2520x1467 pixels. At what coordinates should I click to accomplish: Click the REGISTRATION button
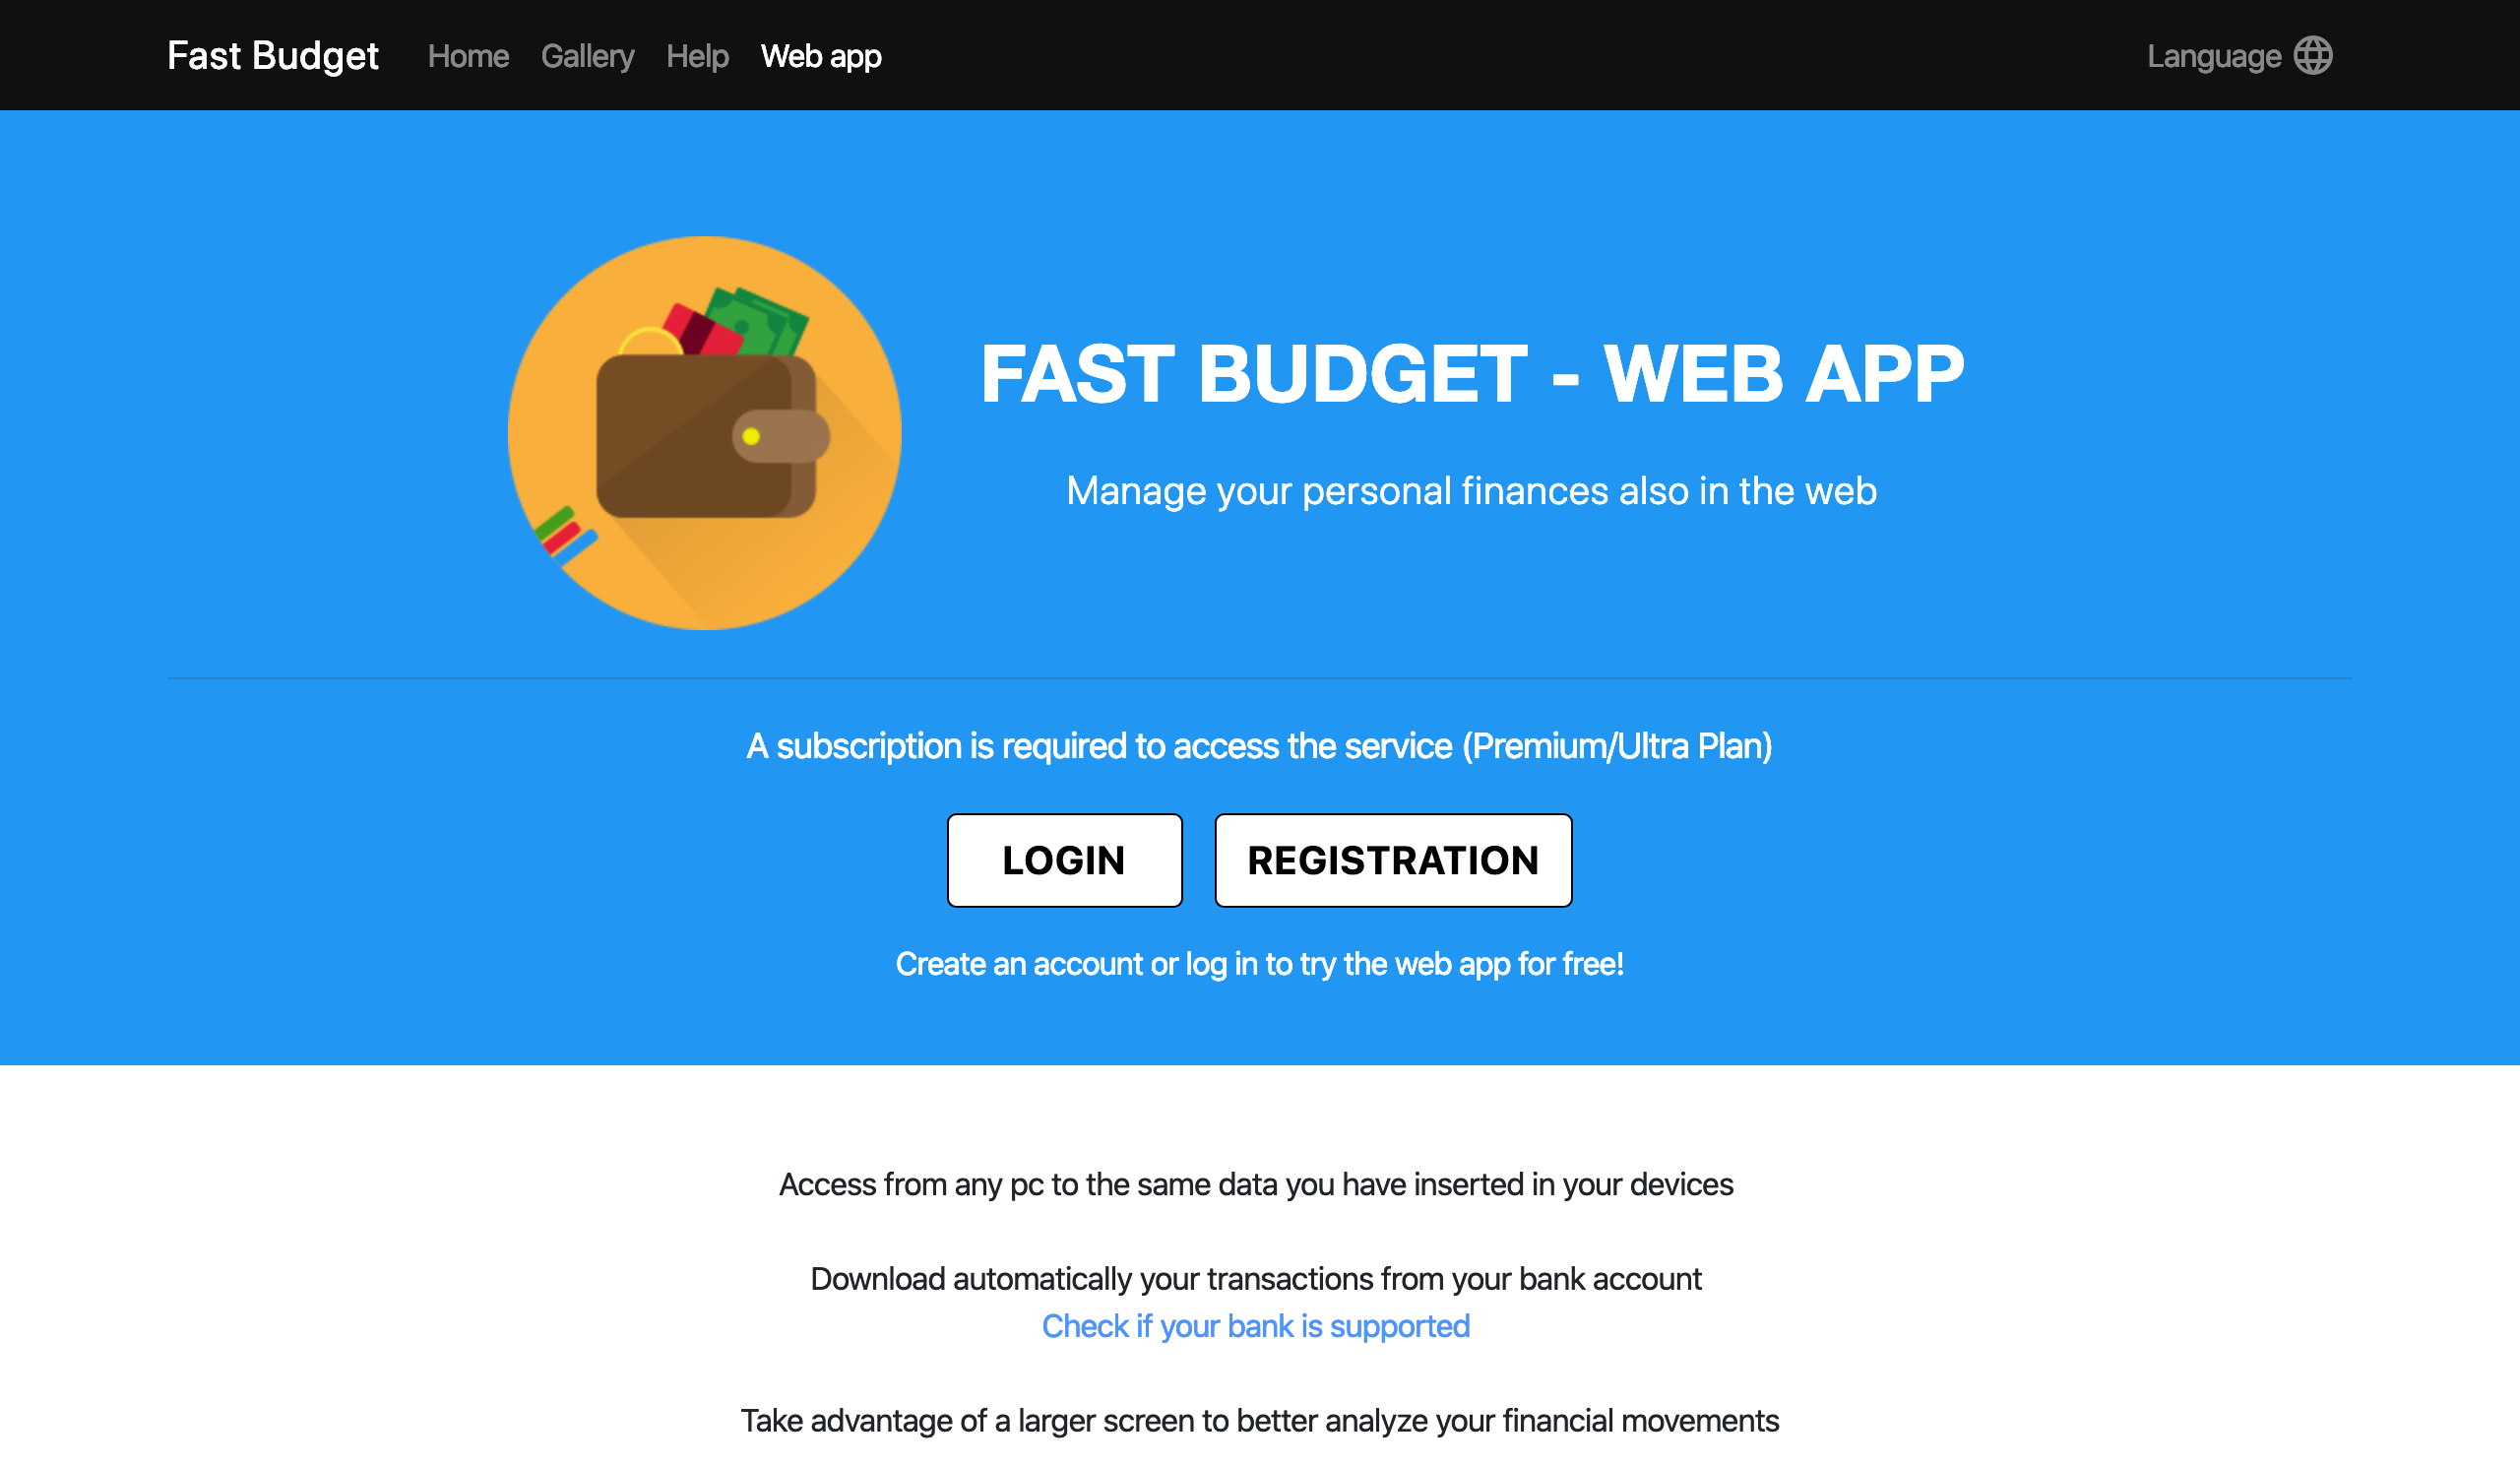click(x=1393, y=860)
